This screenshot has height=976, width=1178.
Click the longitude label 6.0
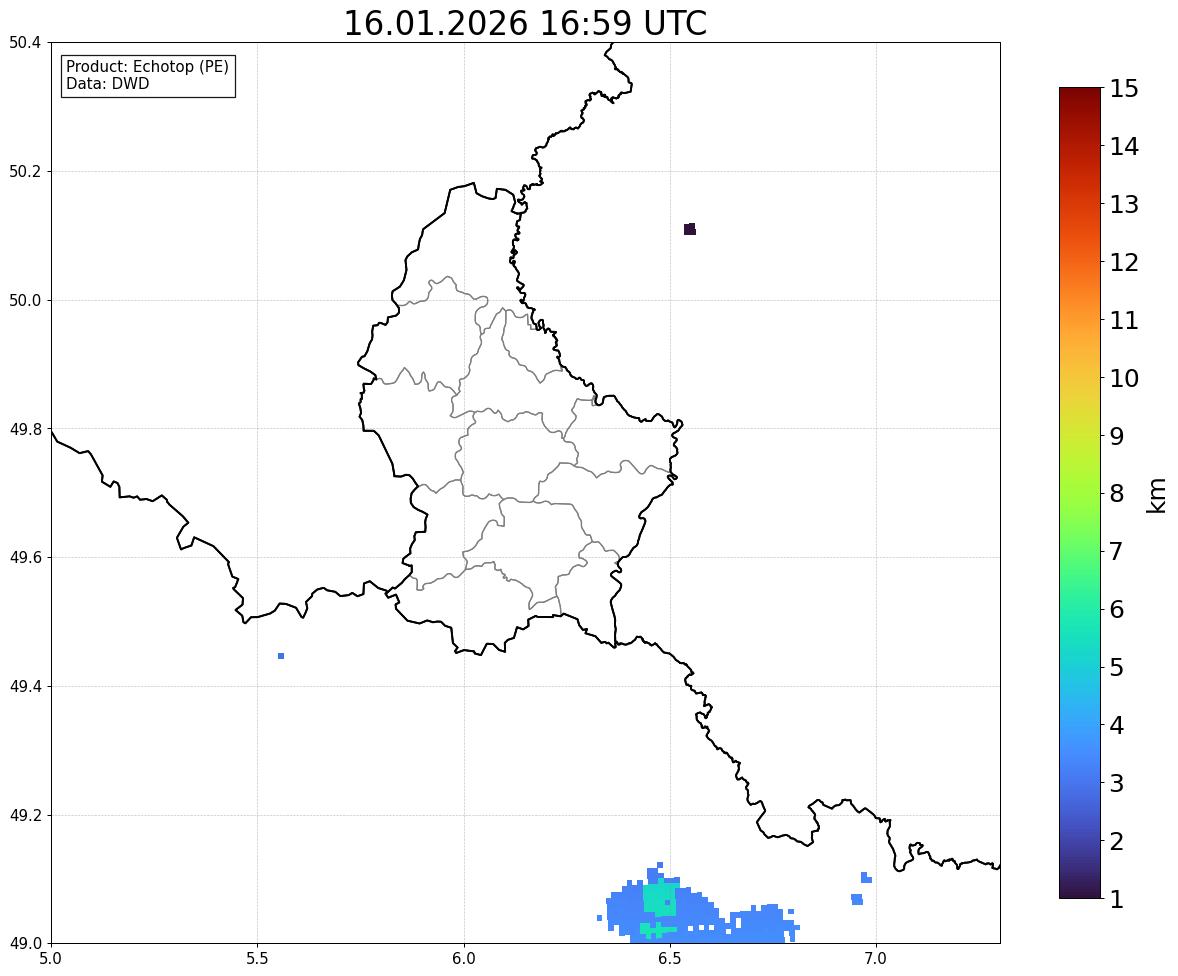(x=464, y=959)
